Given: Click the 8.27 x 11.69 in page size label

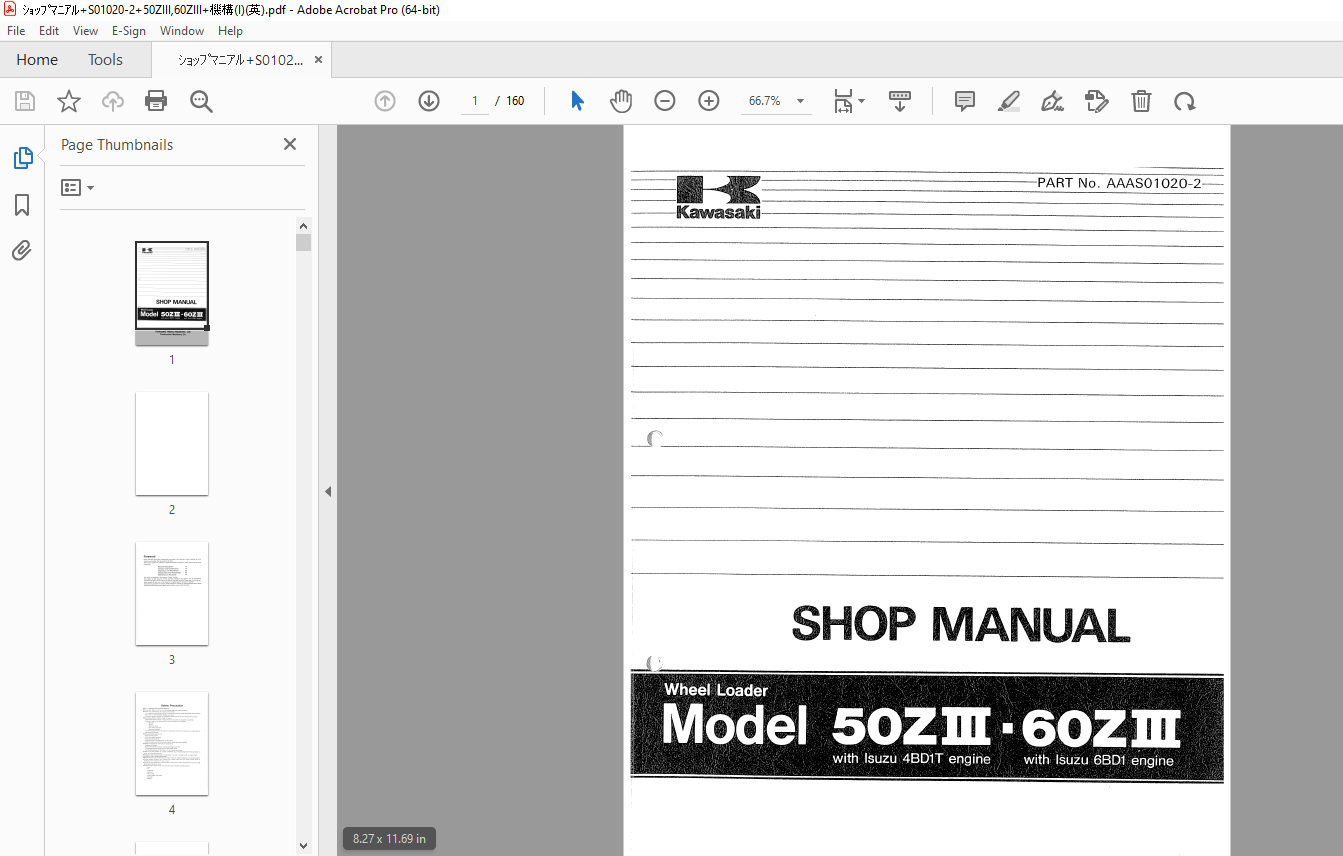Looking at the screenshot, I should (387, 839).
